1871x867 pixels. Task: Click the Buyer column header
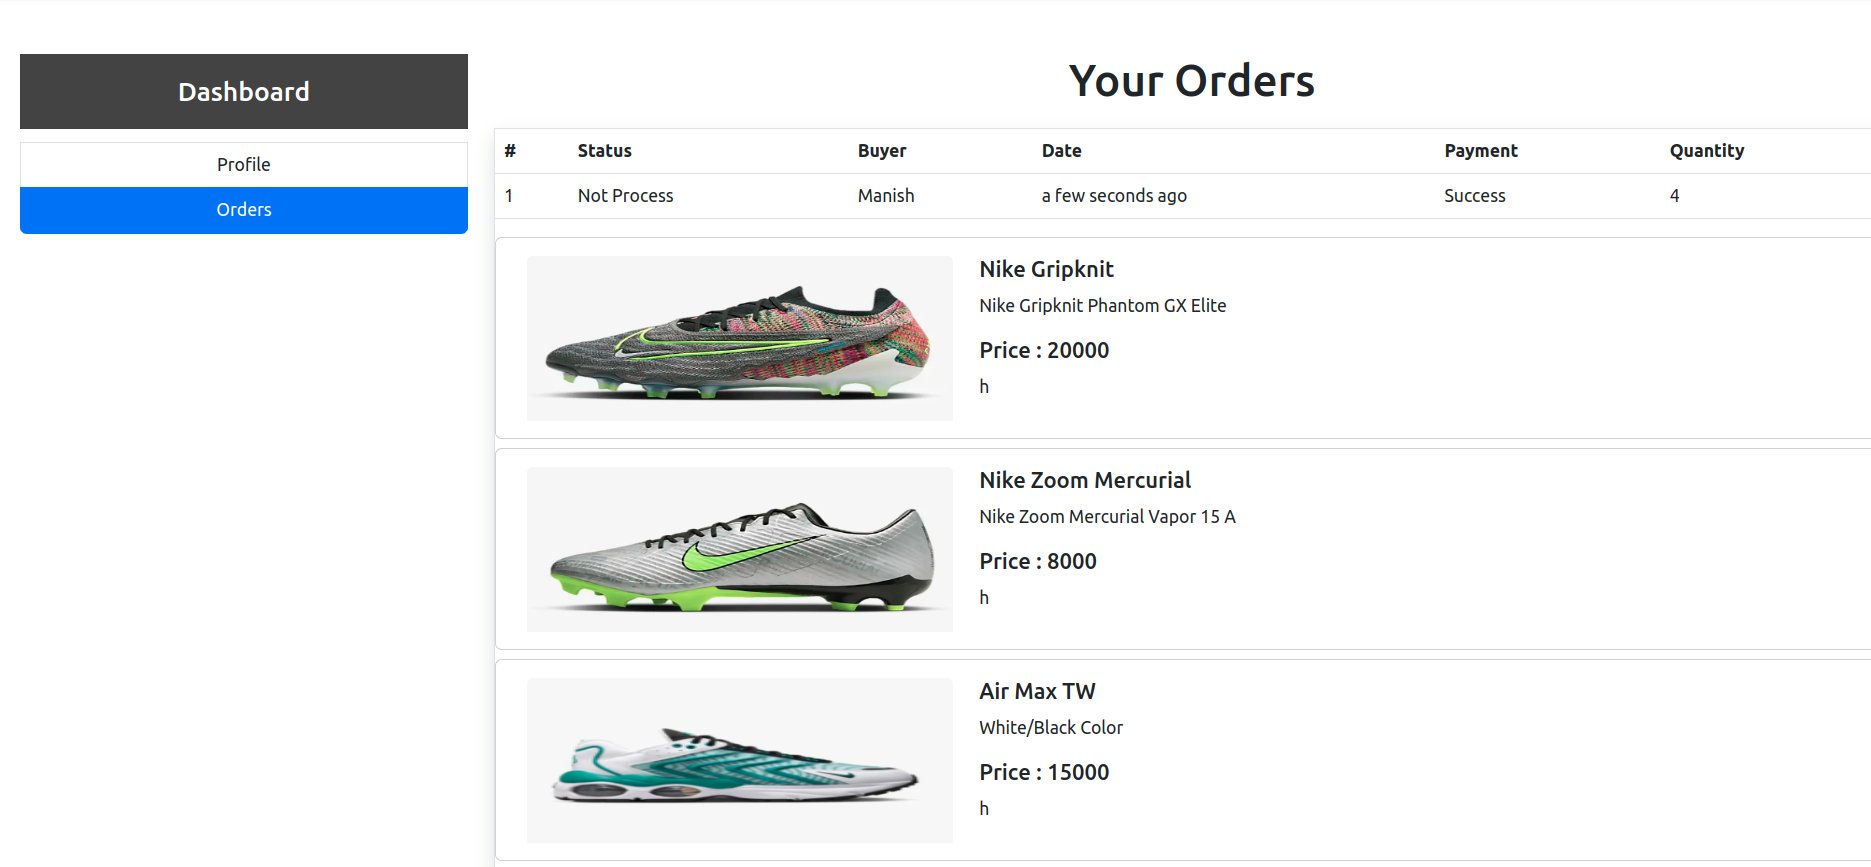coord(881,150)
